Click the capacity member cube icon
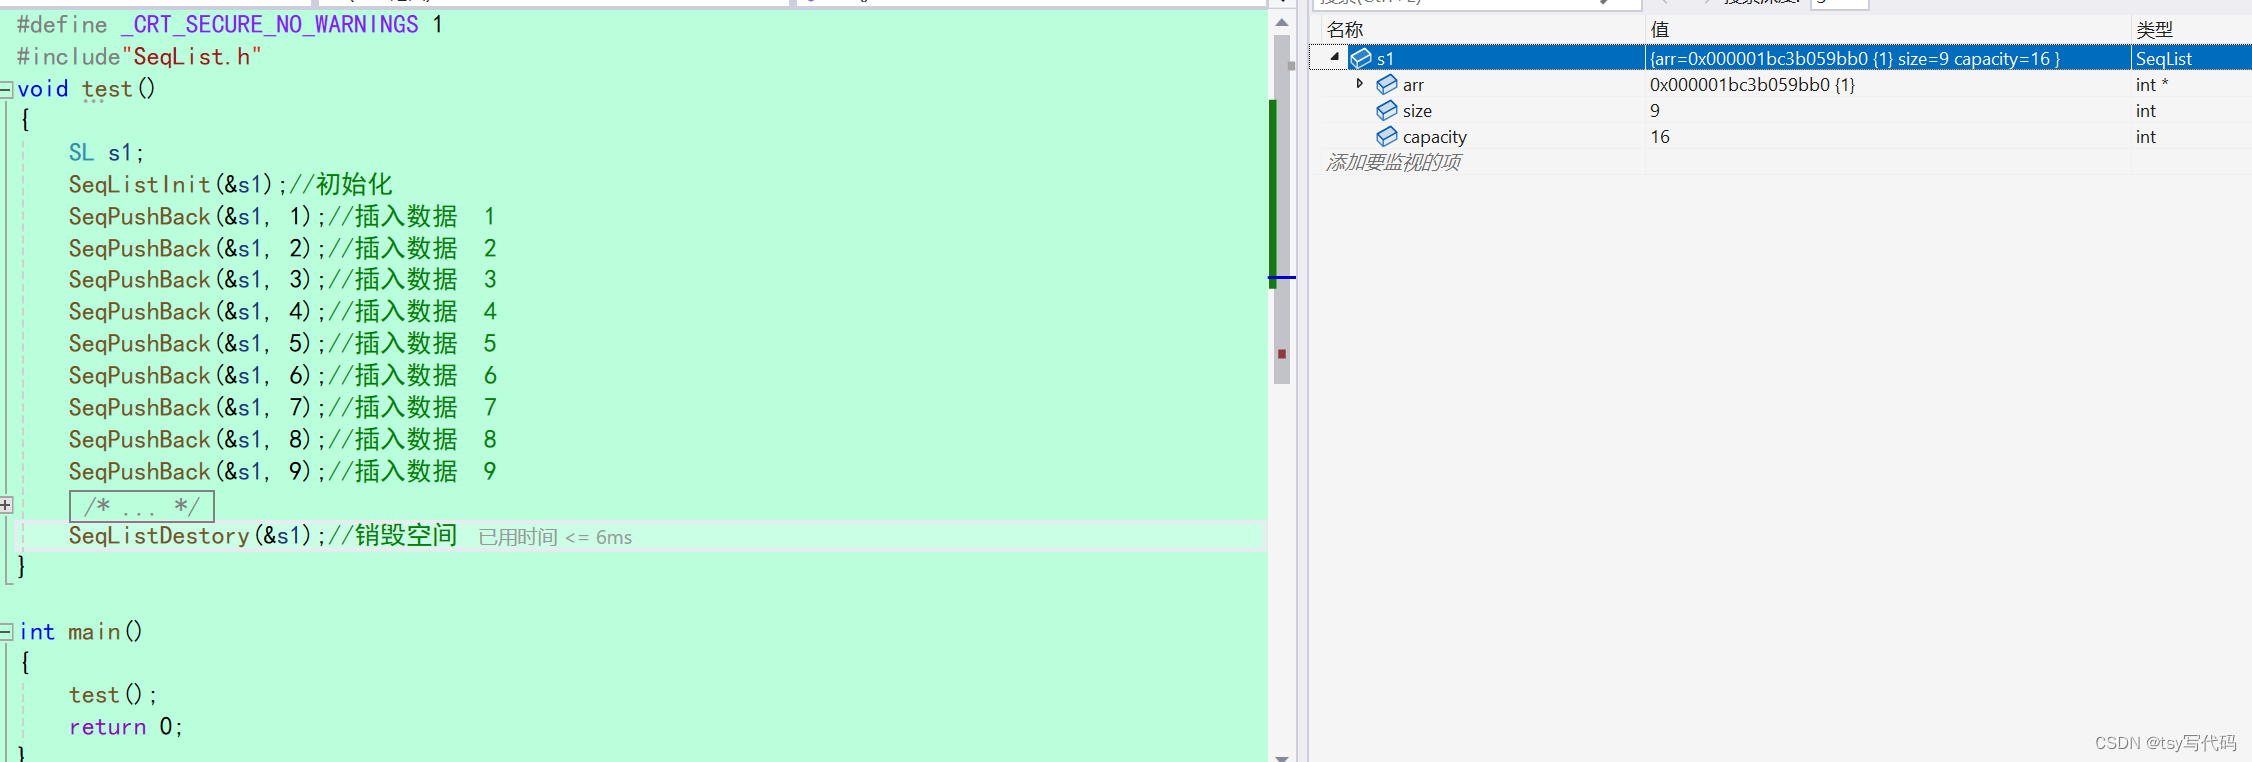 click(x=1387, y=136)
